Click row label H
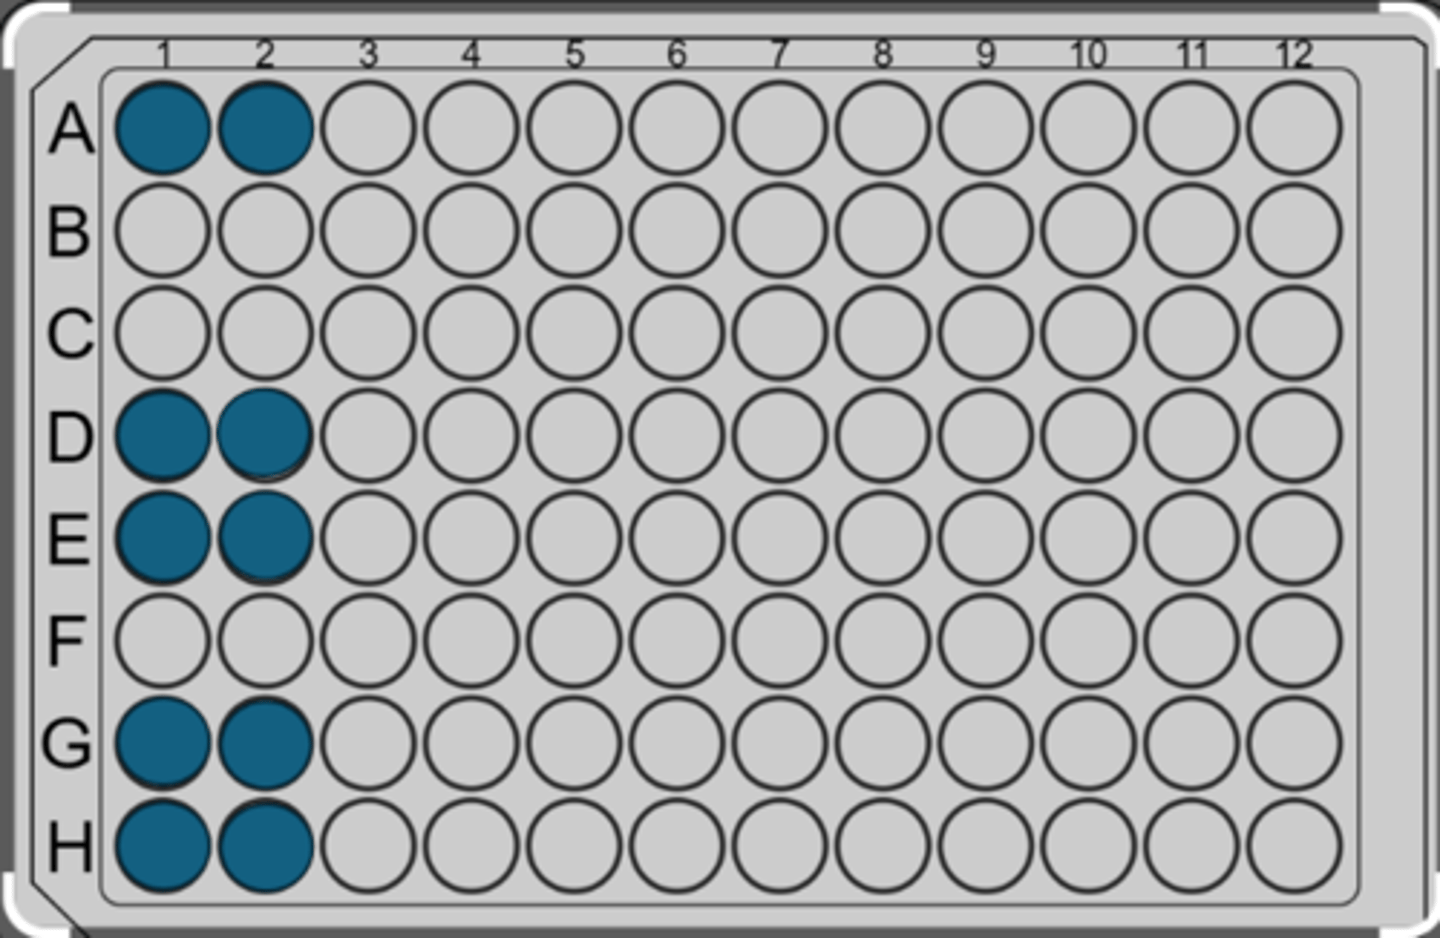 click(70, 847)
